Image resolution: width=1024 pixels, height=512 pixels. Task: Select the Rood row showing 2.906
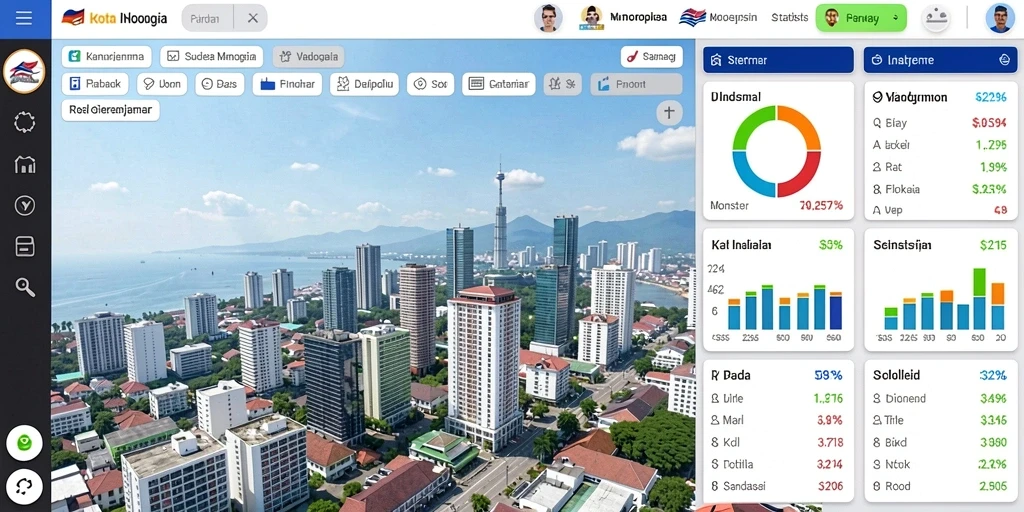(940, 486)
